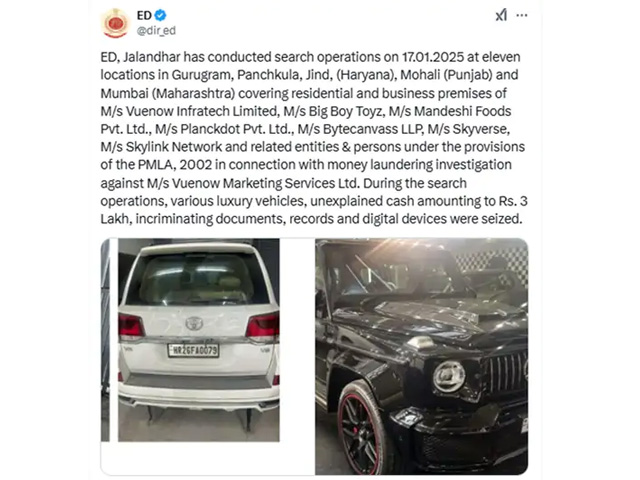
Task: Open the three-dot more options menu
Action: [522, 16]
